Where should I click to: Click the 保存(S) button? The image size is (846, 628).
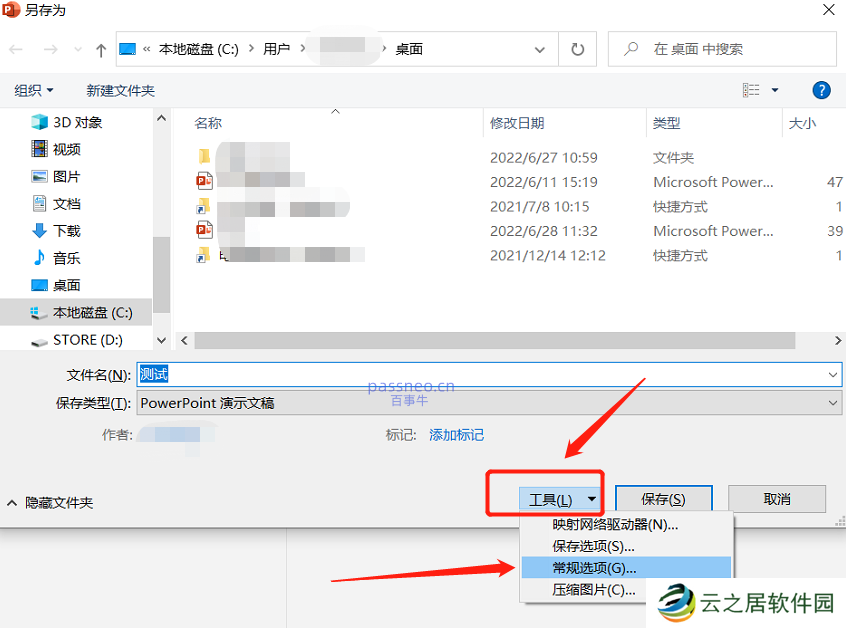pos(661,498)
